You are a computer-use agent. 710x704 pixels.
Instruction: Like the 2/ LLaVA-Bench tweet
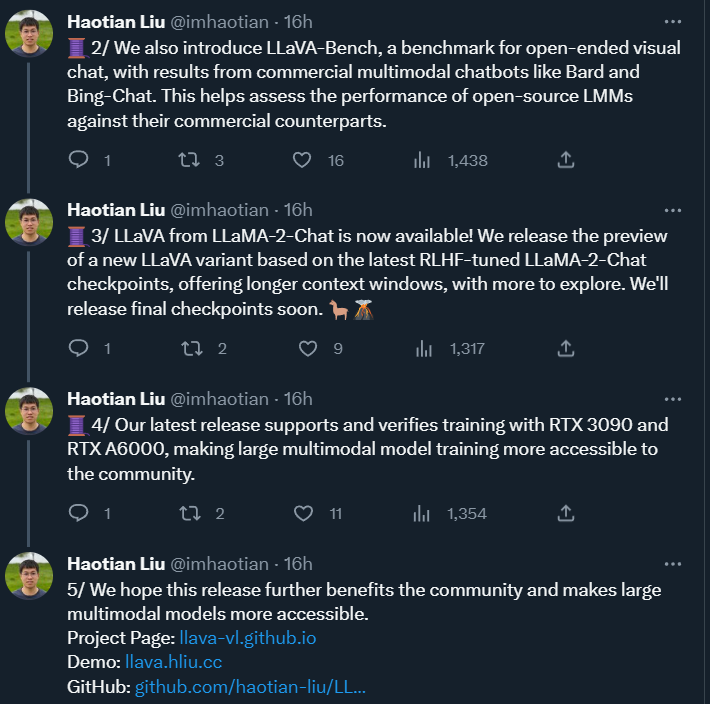point(302,160)
